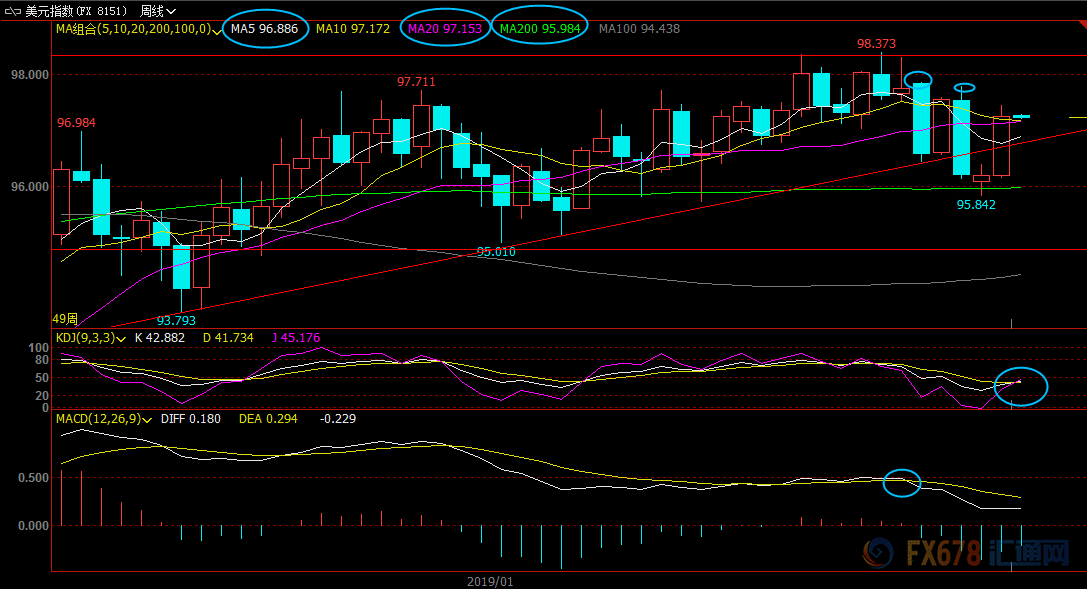Open the 周线 period dropdown

point(157,11)
